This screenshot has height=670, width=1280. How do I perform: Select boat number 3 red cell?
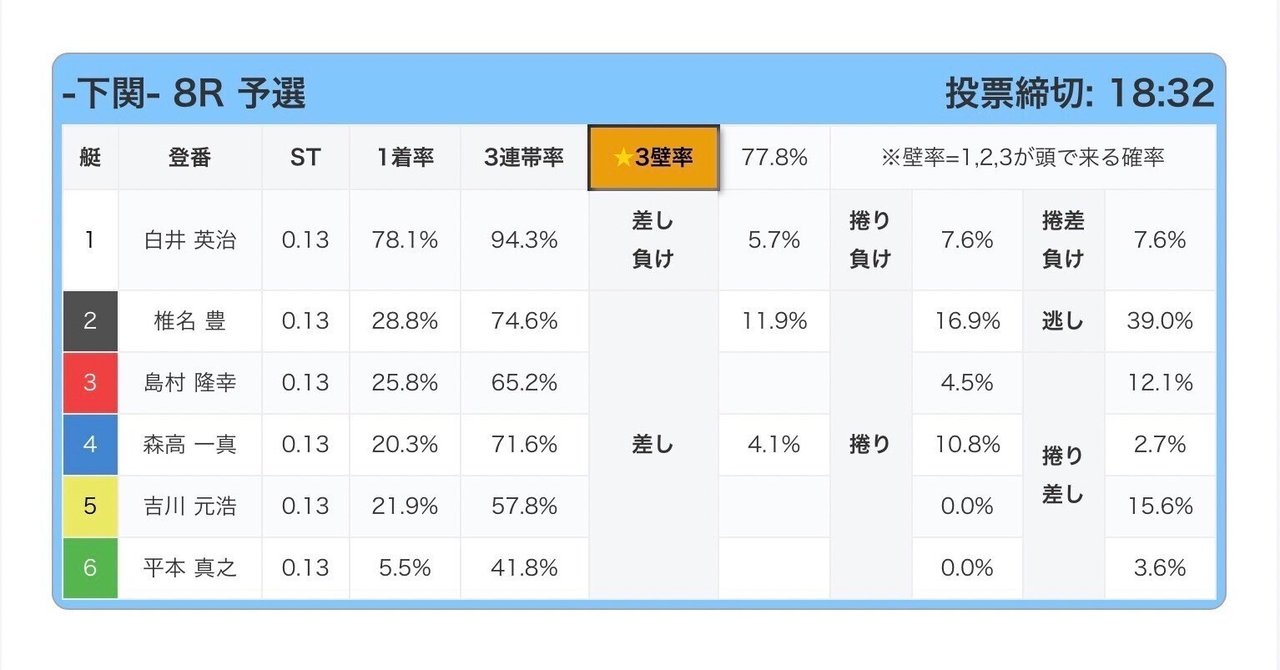(x=90, y=382)
